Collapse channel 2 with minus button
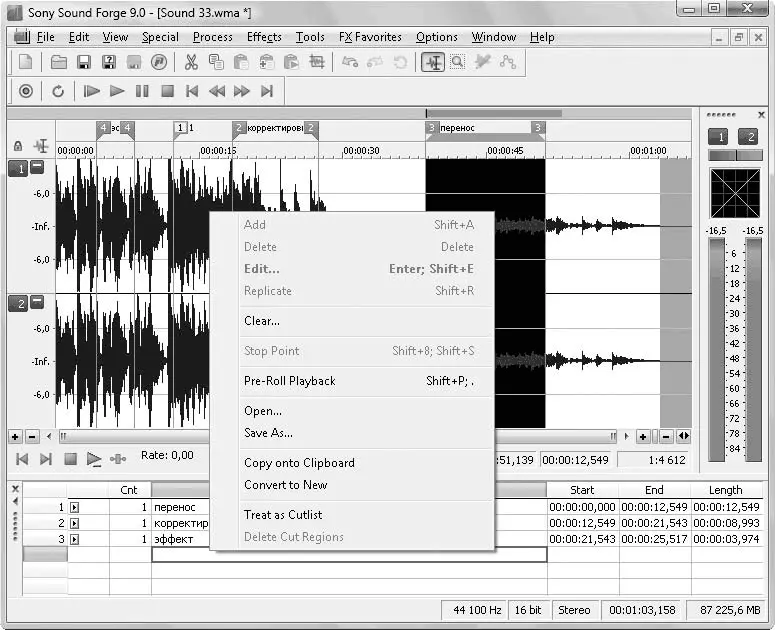 tap(37, 302)
